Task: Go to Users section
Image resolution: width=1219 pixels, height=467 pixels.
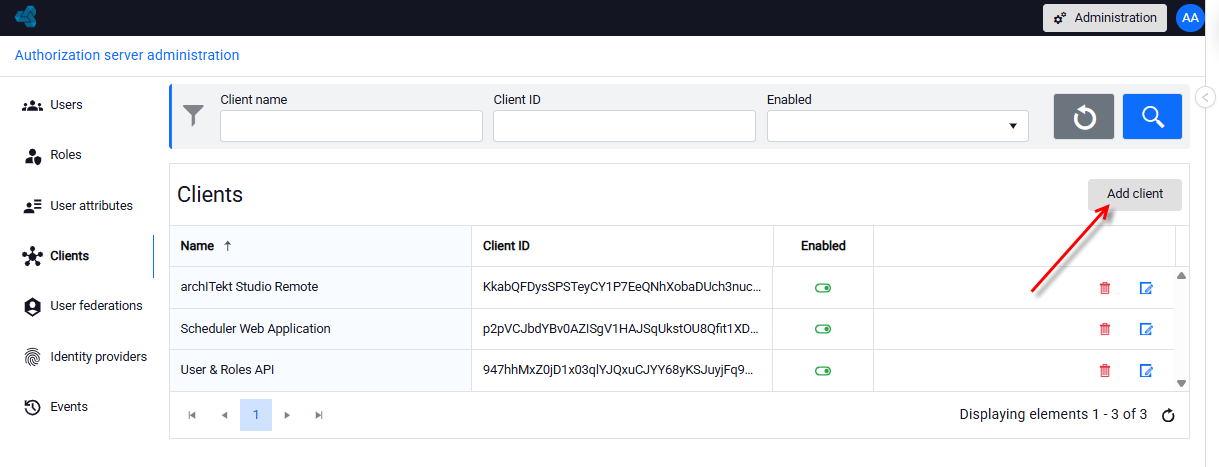Action: pos(66,105)
